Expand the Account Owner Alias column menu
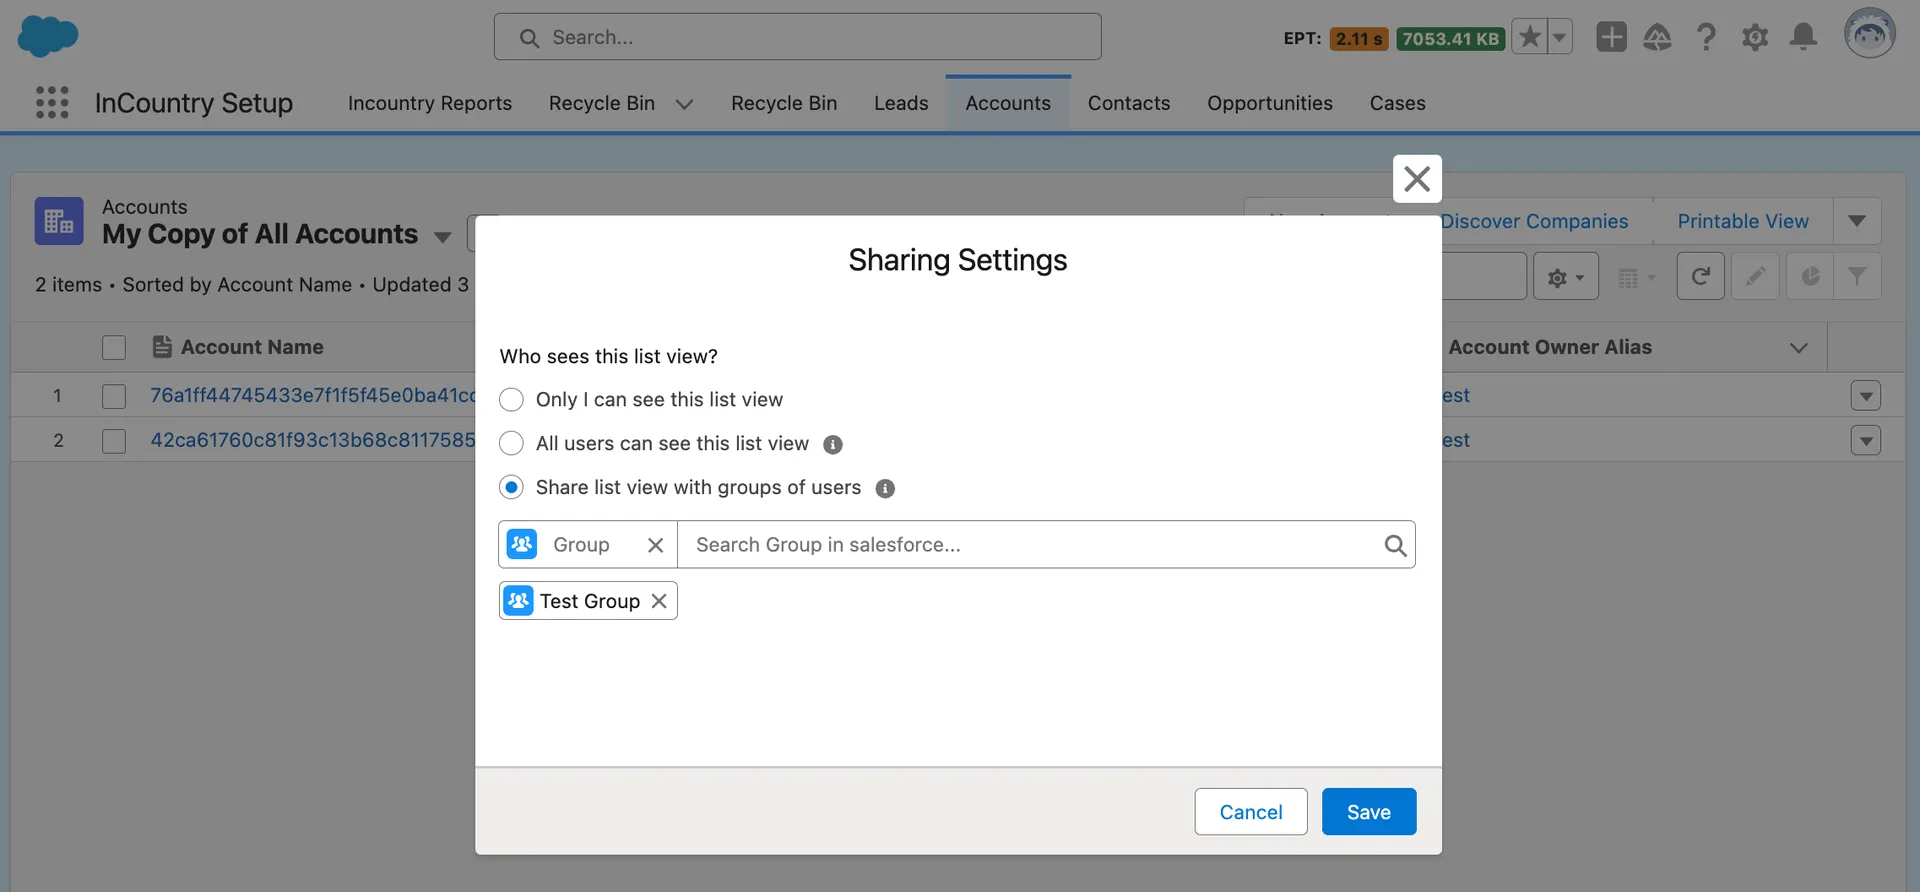1920x892 pixels. (1798, 348)
